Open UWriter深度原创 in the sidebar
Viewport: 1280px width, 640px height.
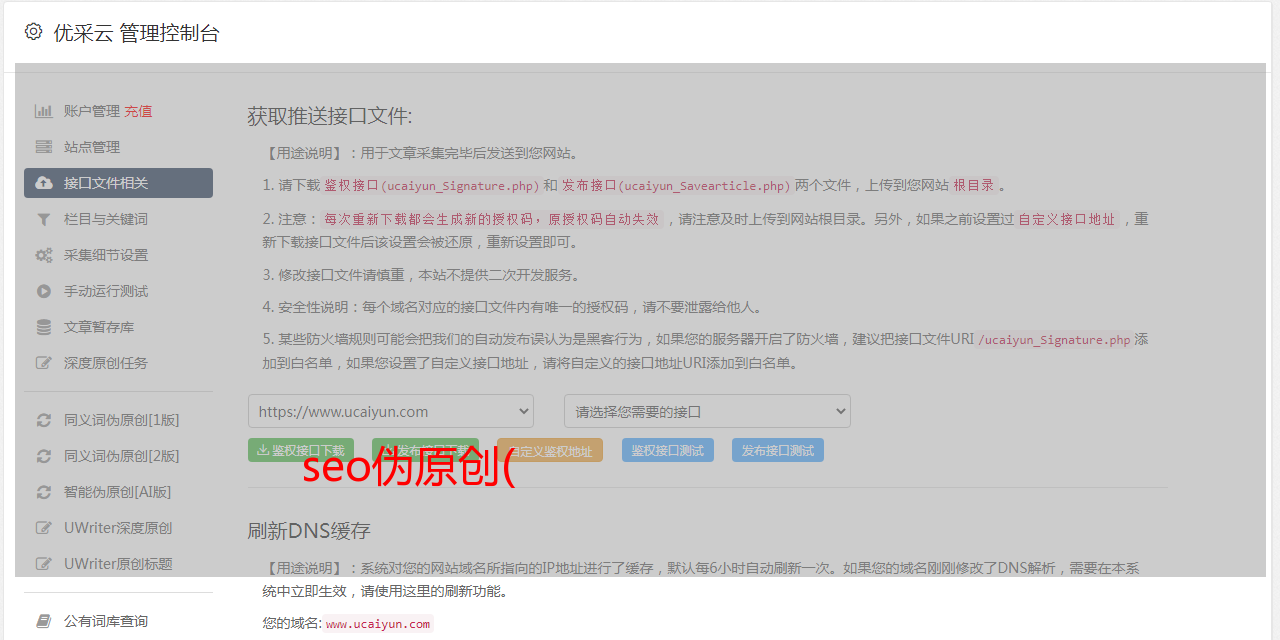click(x=118, y=528)
